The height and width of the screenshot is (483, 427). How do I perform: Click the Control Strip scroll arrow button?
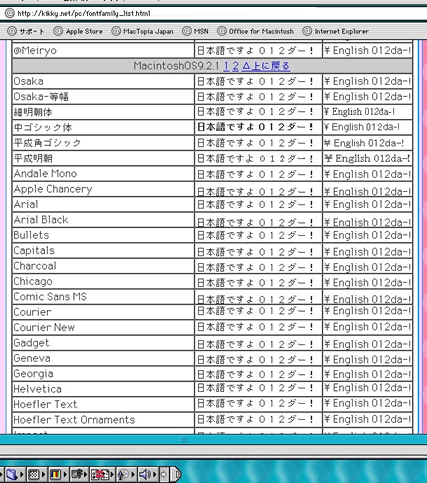(164, 474)
